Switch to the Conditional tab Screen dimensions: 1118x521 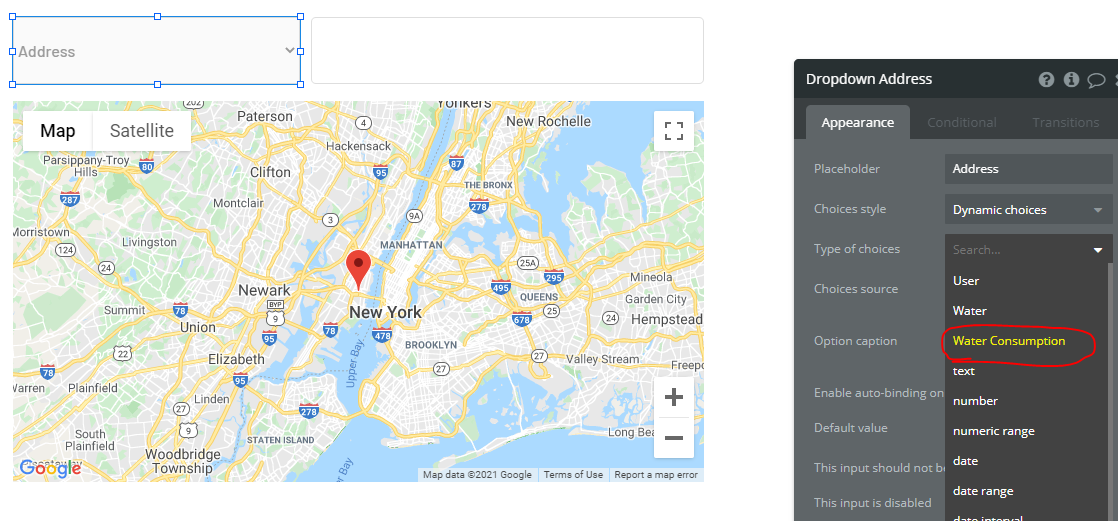pos(962,123)
